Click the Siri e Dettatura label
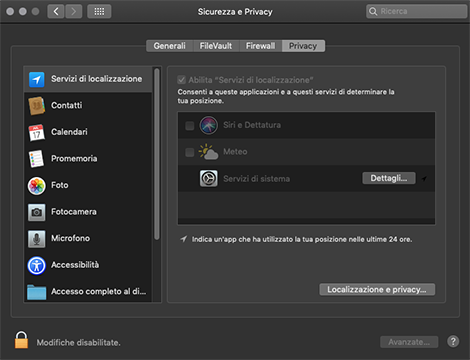Viewport: 470px width, 360px height. 252,125
